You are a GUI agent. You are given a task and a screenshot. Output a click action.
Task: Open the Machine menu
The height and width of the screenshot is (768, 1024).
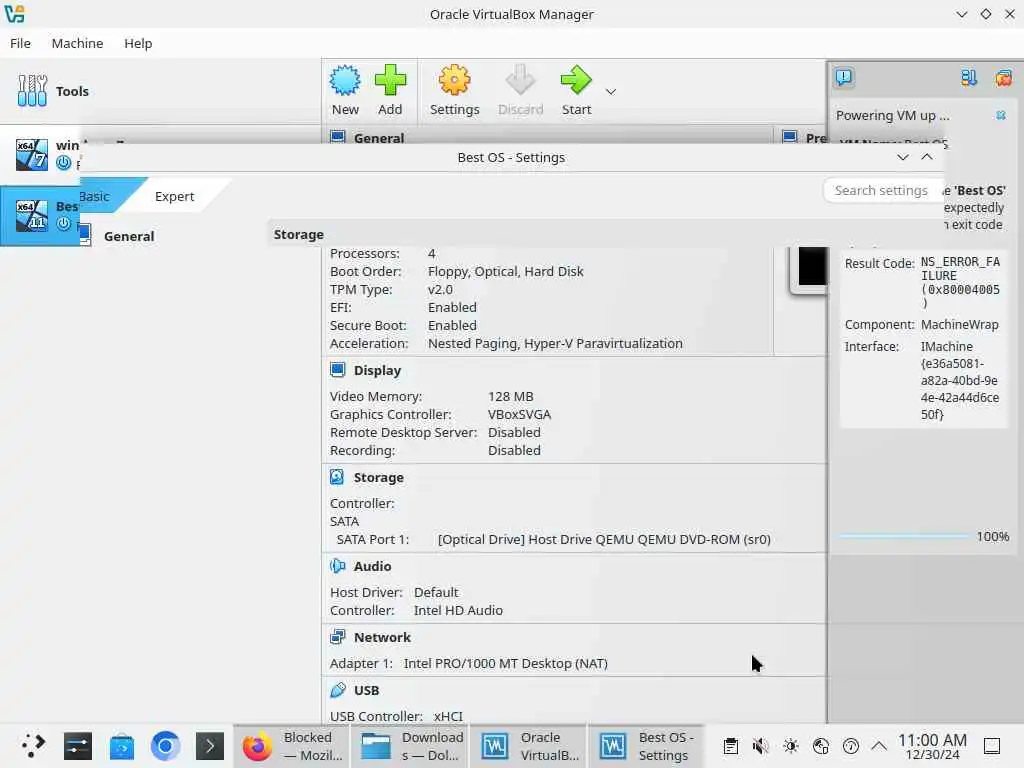pos(77,43)
